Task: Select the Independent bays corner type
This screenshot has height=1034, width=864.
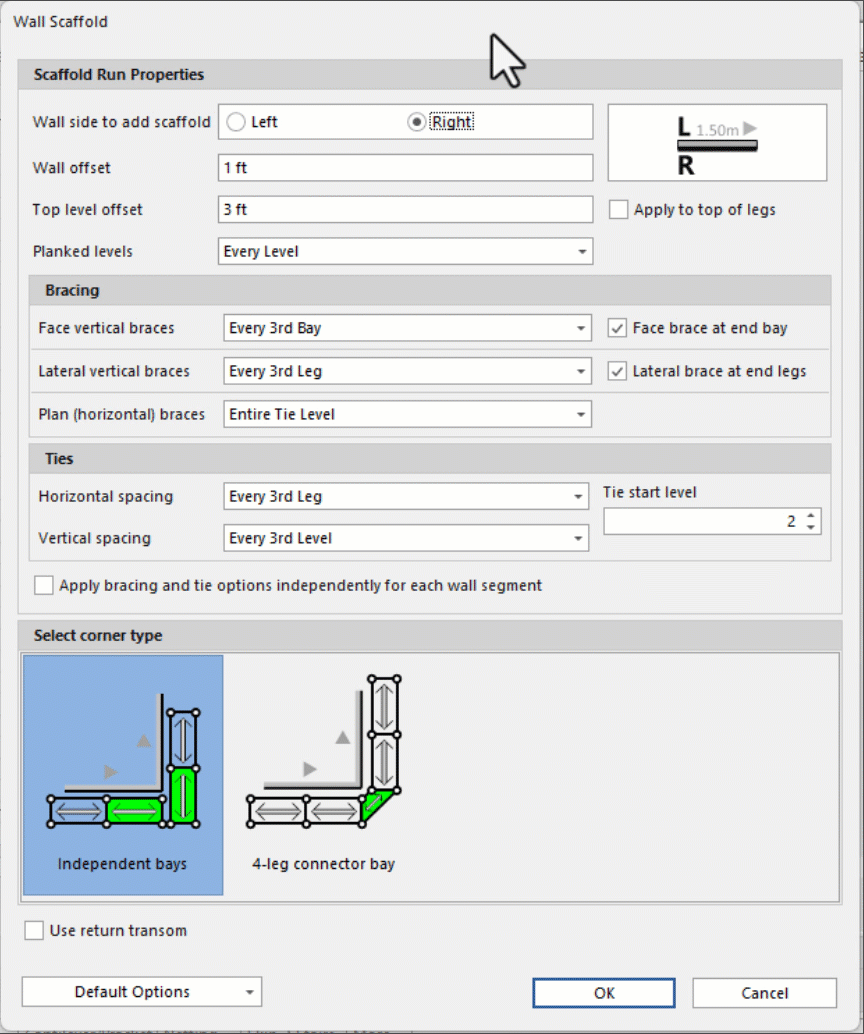Action: [x=123, y=775]
